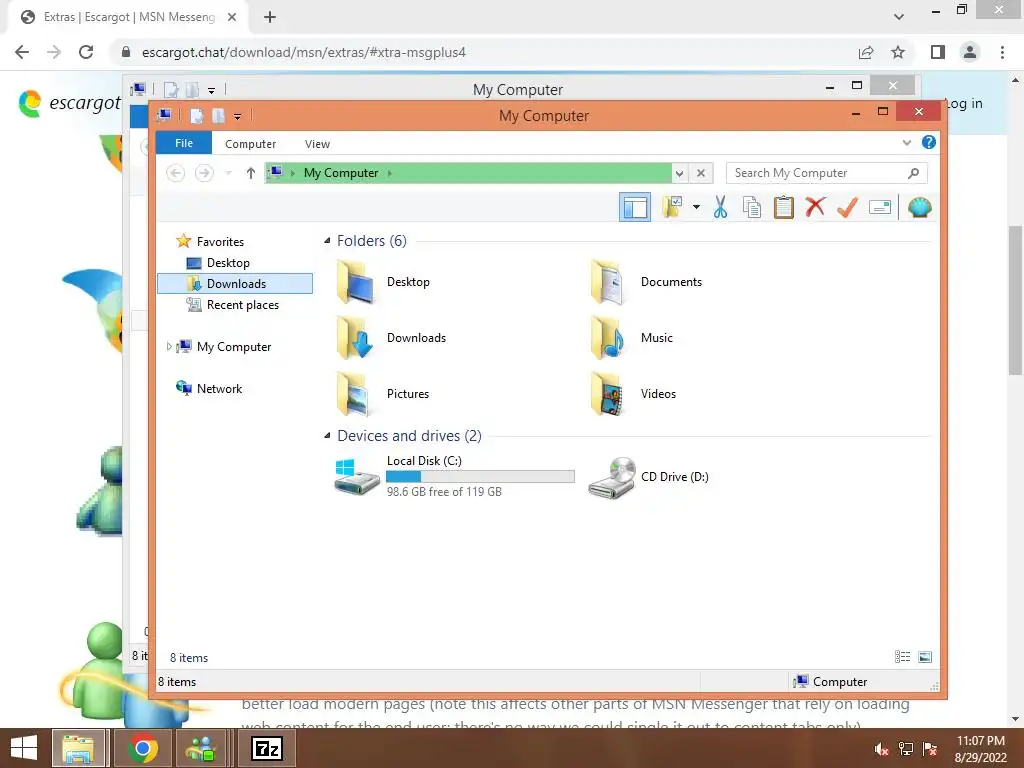Viewport: 1024px width, 768px height.
Task: Click My Computer breadcrumb in address bar
Action: coord(341,173)
